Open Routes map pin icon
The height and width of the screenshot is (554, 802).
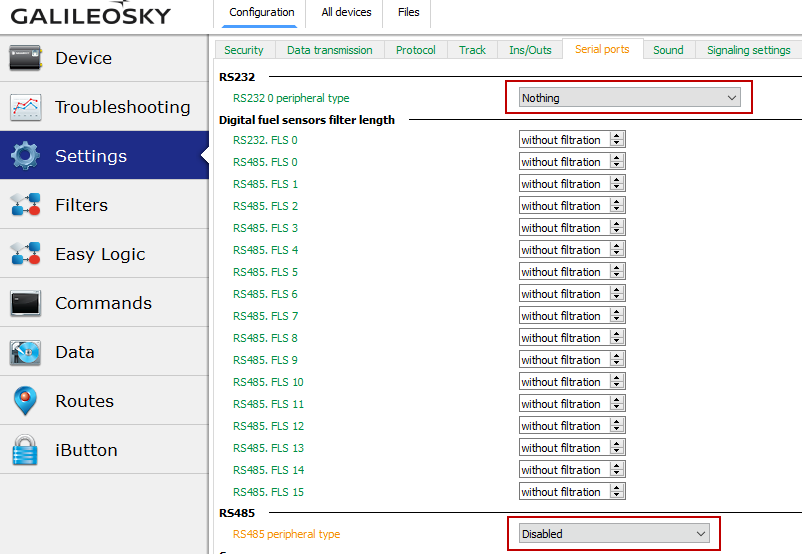pos(25,401)
